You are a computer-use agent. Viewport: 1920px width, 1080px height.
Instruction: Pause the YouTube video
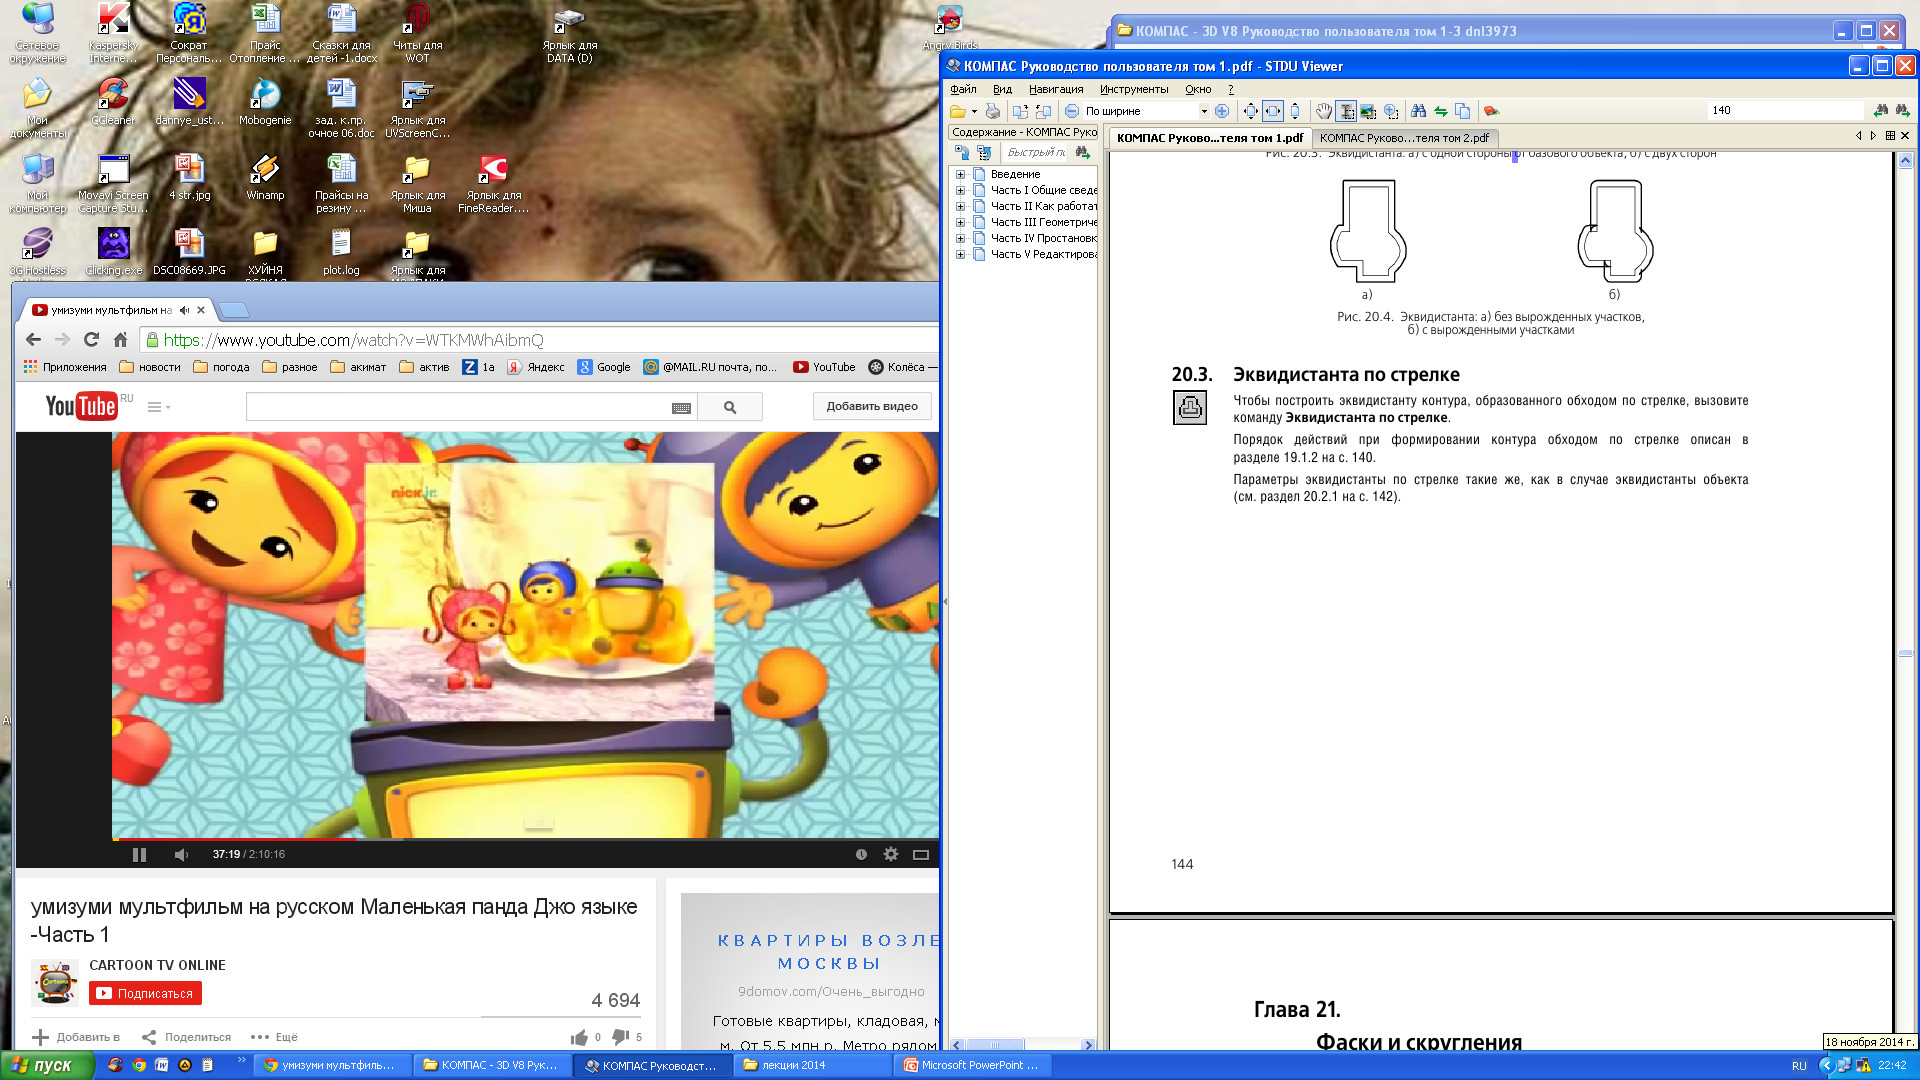pyautogui.click(x=139, y=854)
